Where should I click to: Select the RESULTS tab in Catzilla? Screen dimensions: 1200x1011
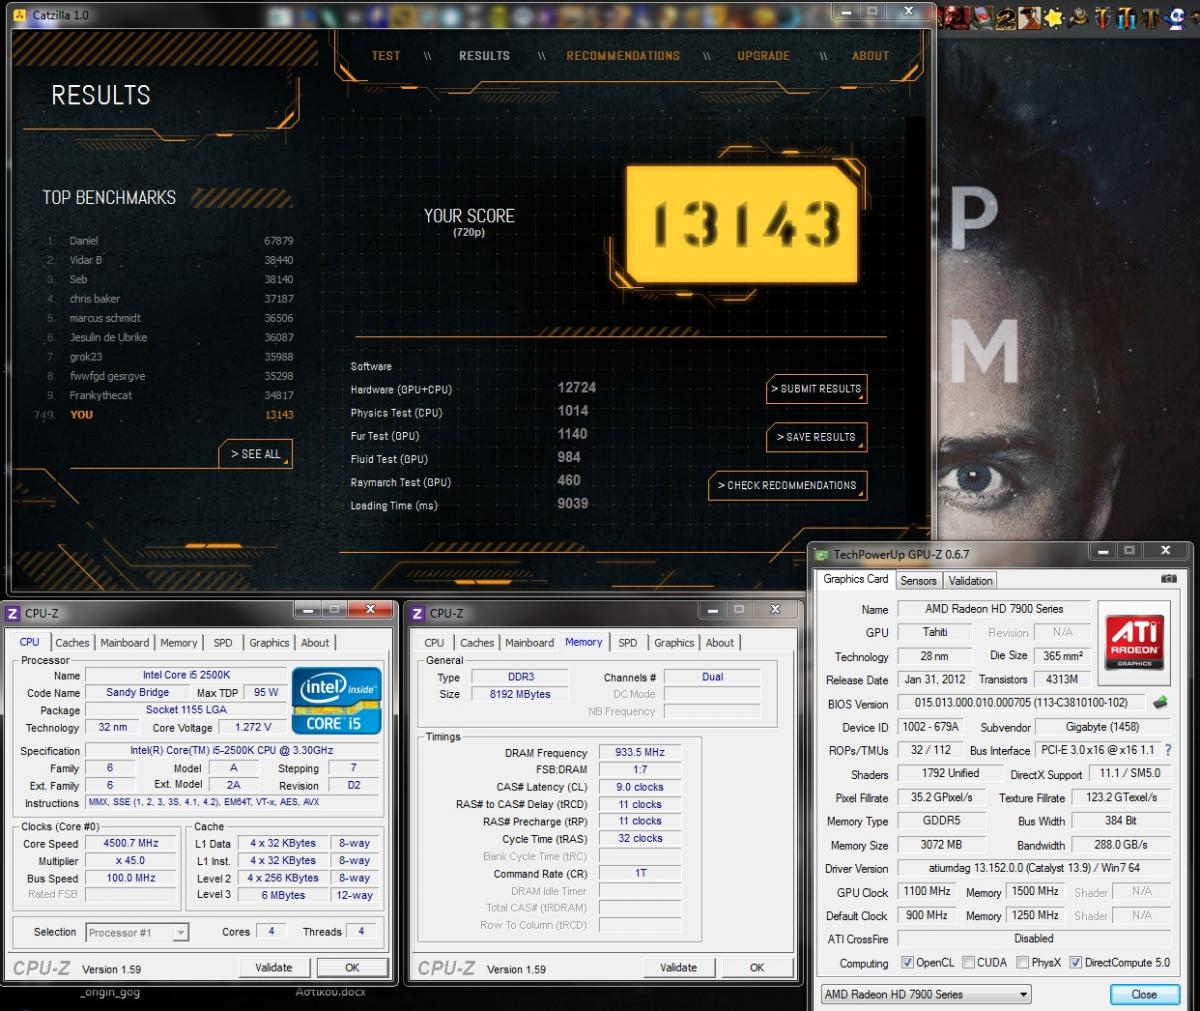click(484, 56)
